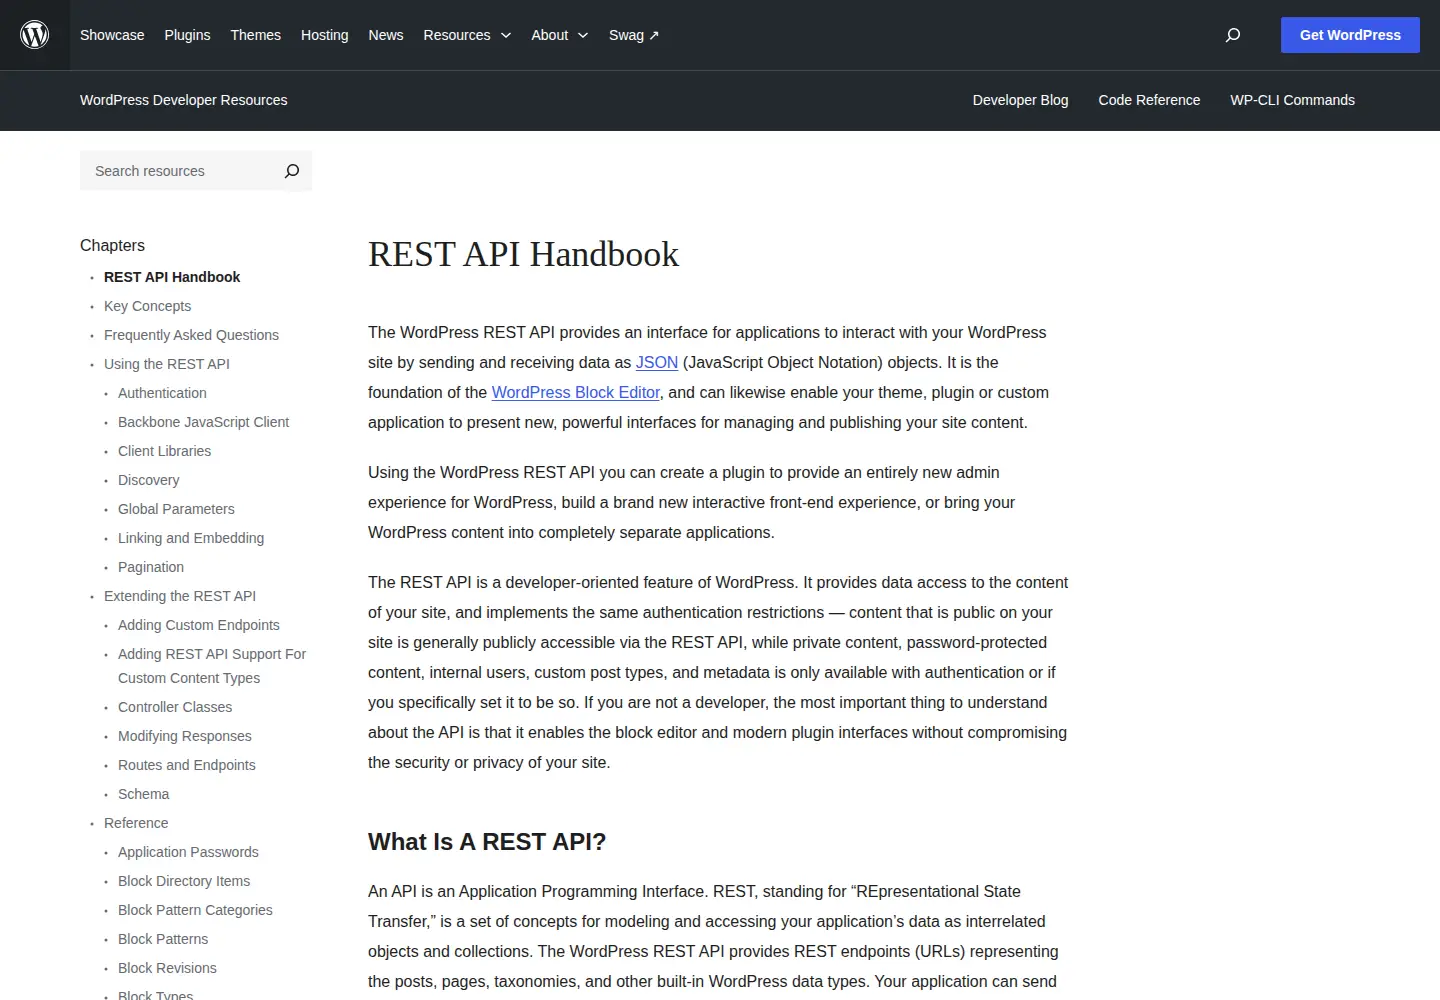Open the Code Reference link
Viewport: 1440px width, 1000px height.
coord(1149,100)
